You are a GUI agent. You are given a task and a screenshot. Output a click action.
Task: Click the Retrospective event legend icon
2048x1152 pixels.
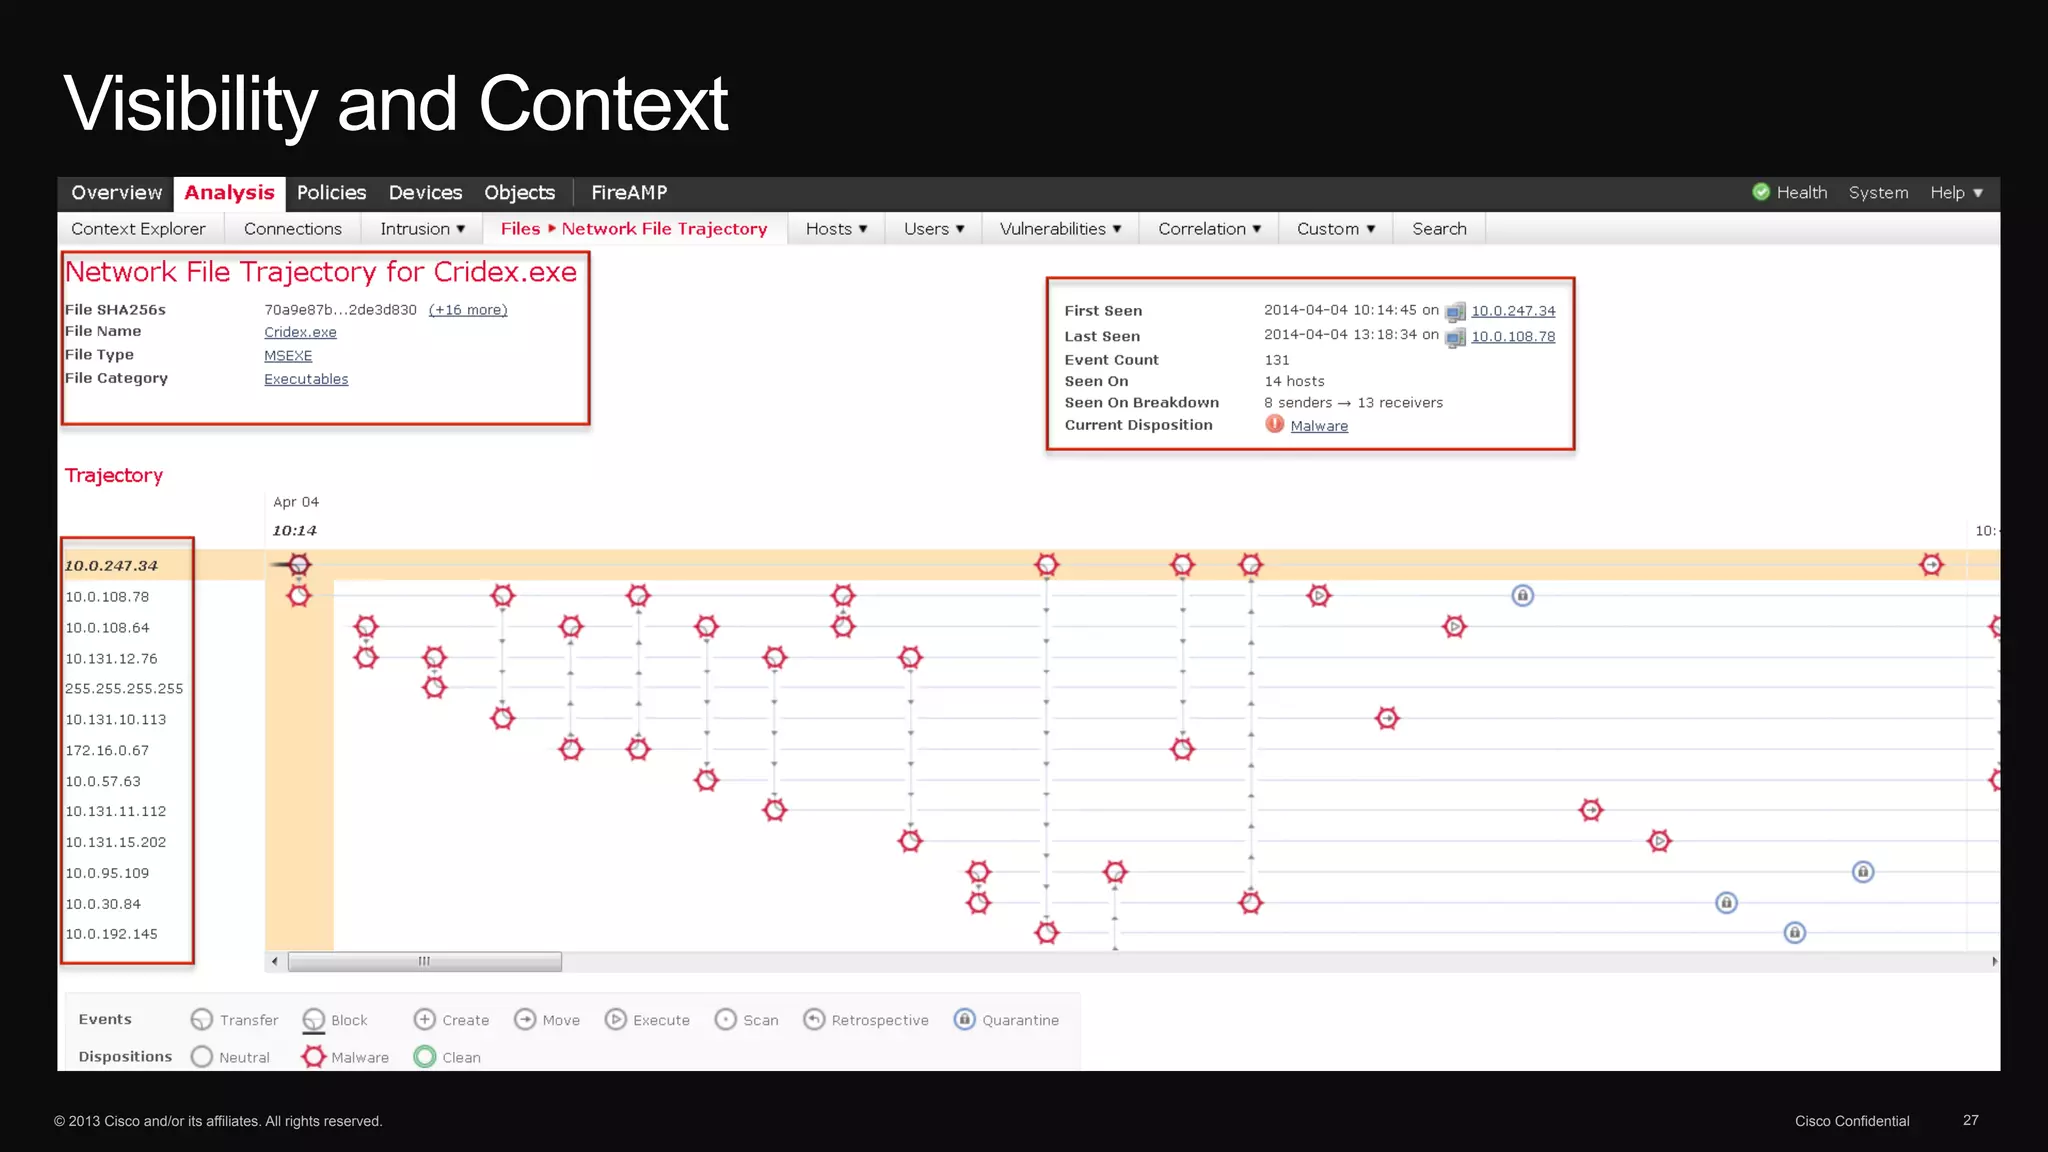pyautogui.click(x=814, y=1019)
